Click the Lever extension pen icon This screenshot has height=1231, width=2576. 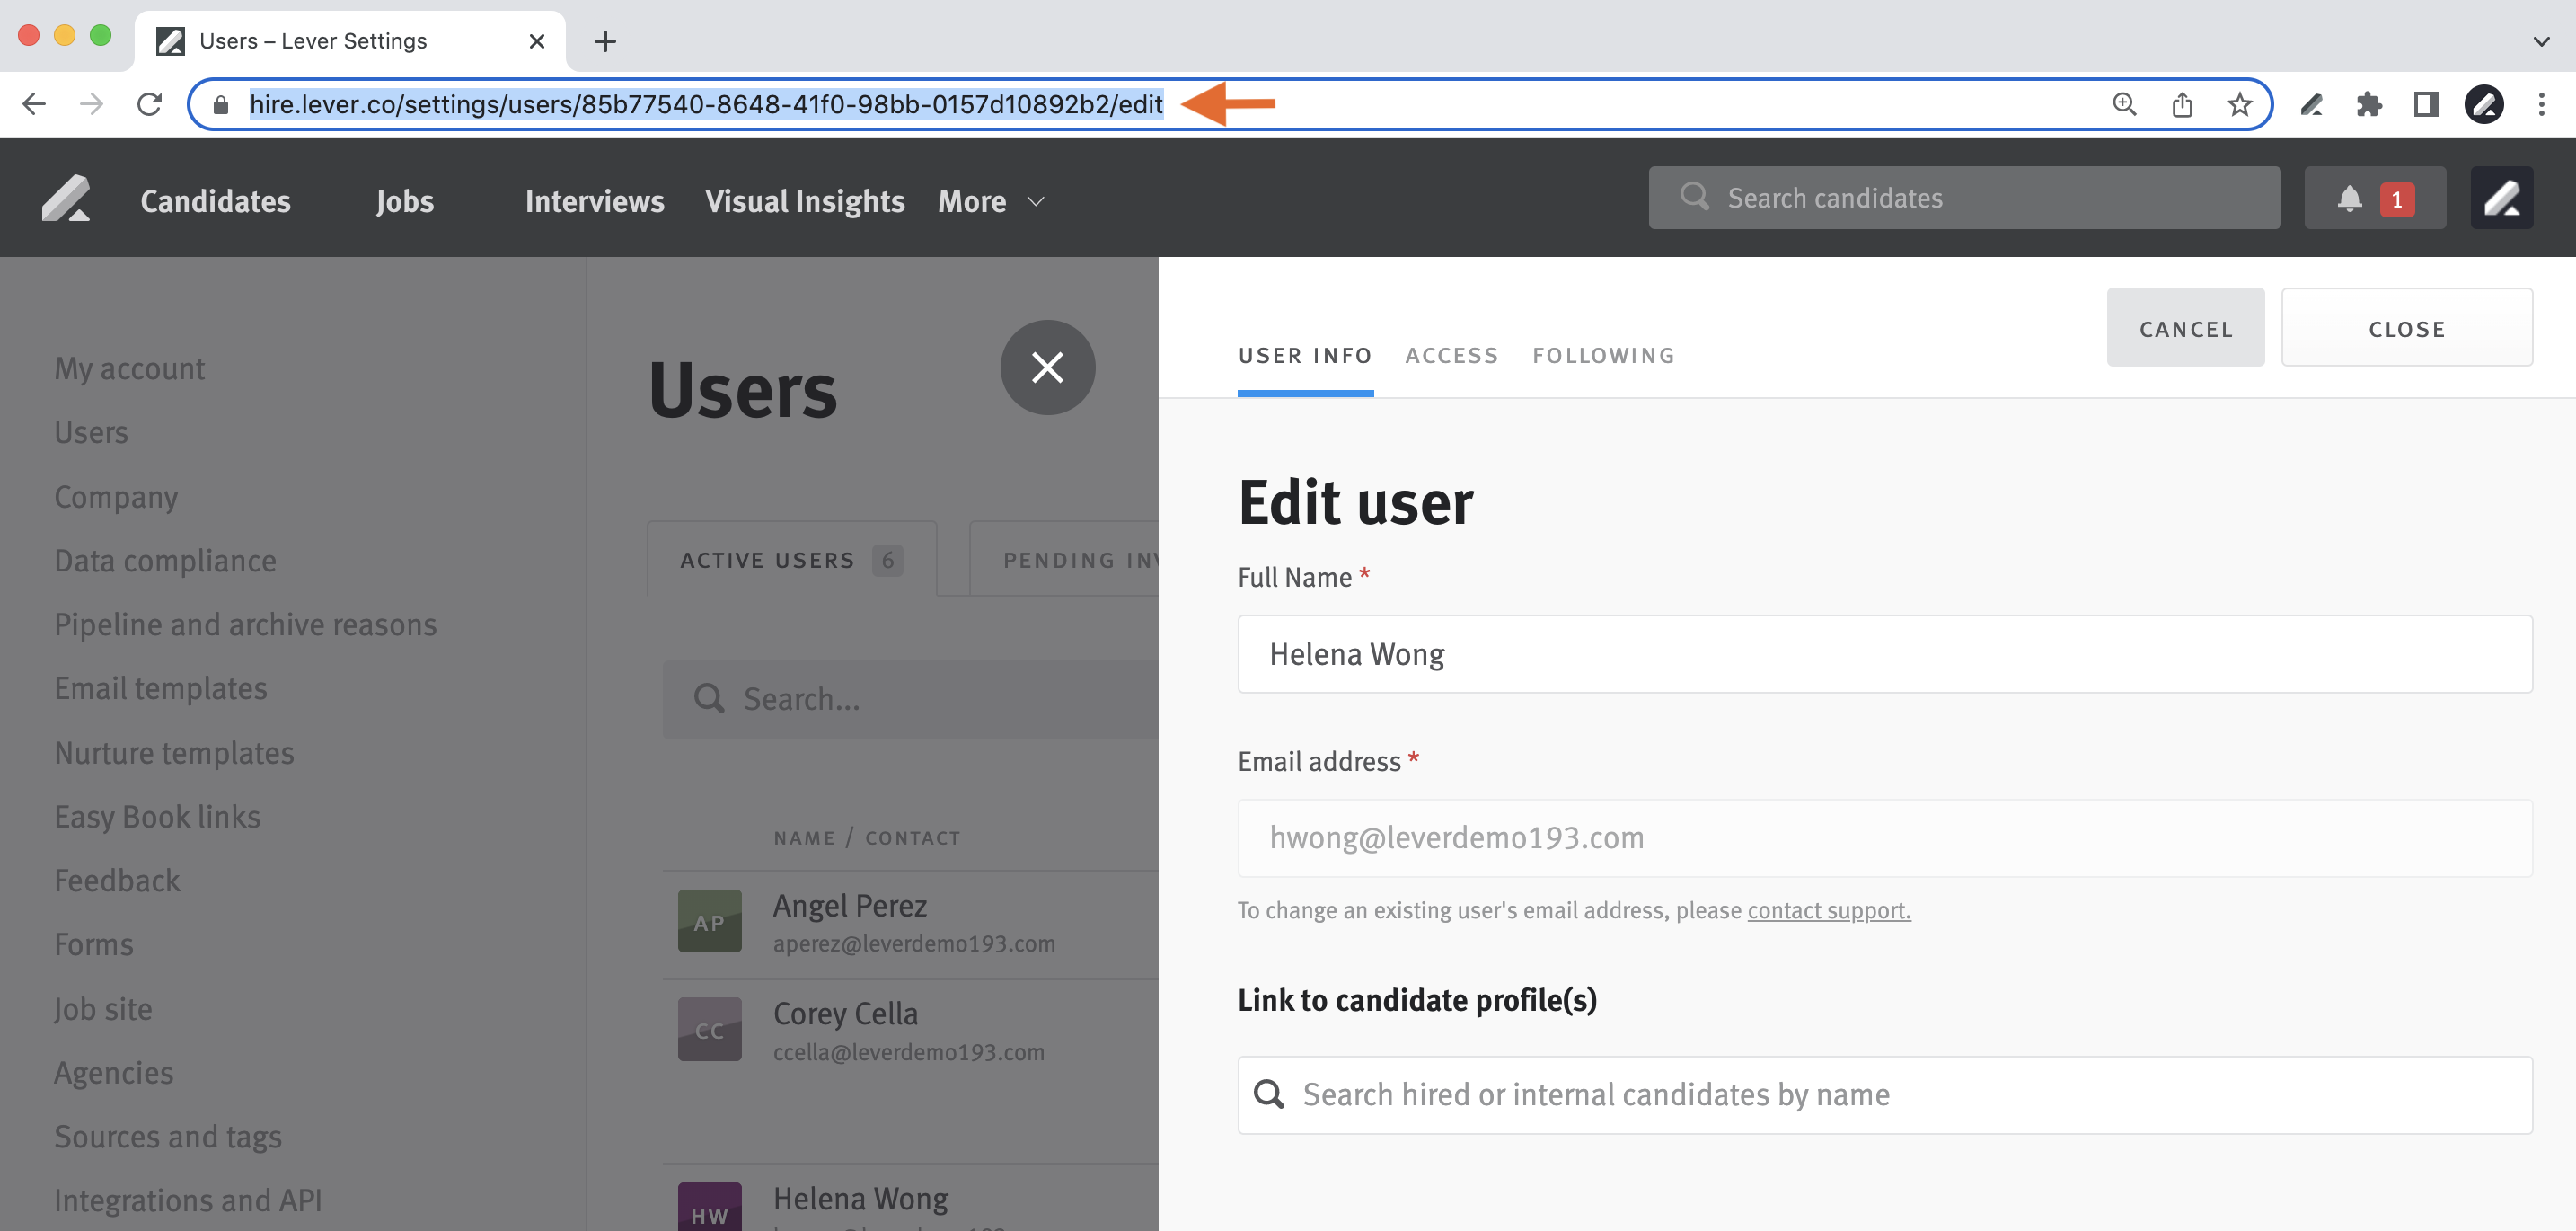click(x=2311, y=104)
